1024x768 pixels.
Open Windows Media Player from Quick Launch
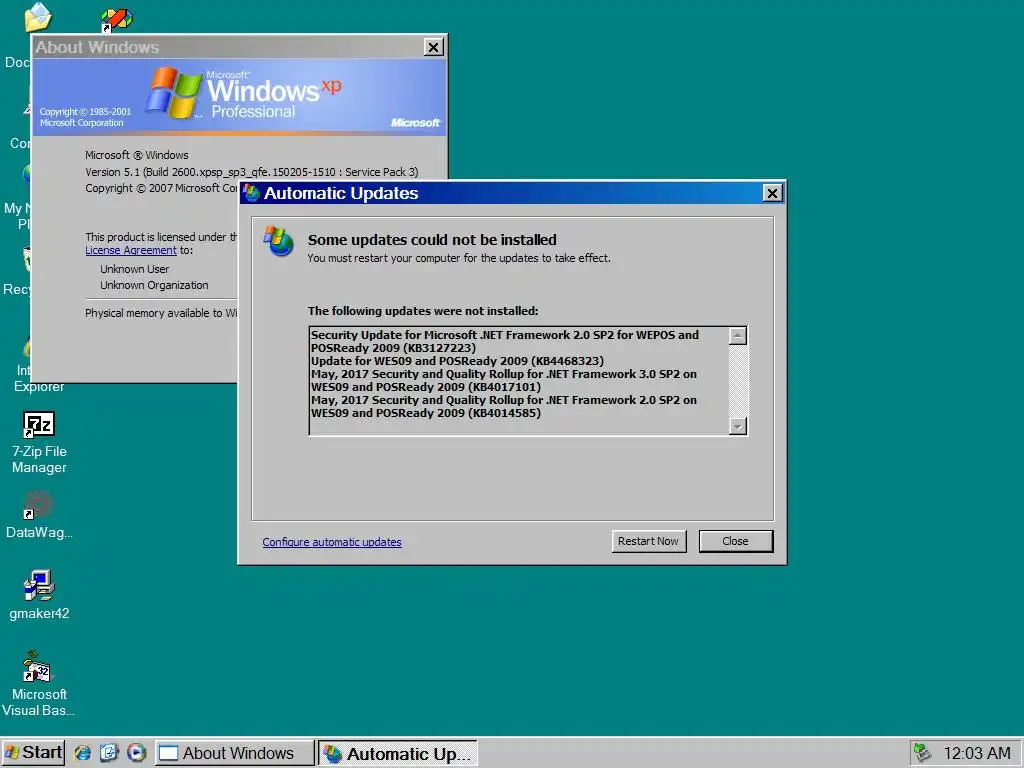click(136, 753)
